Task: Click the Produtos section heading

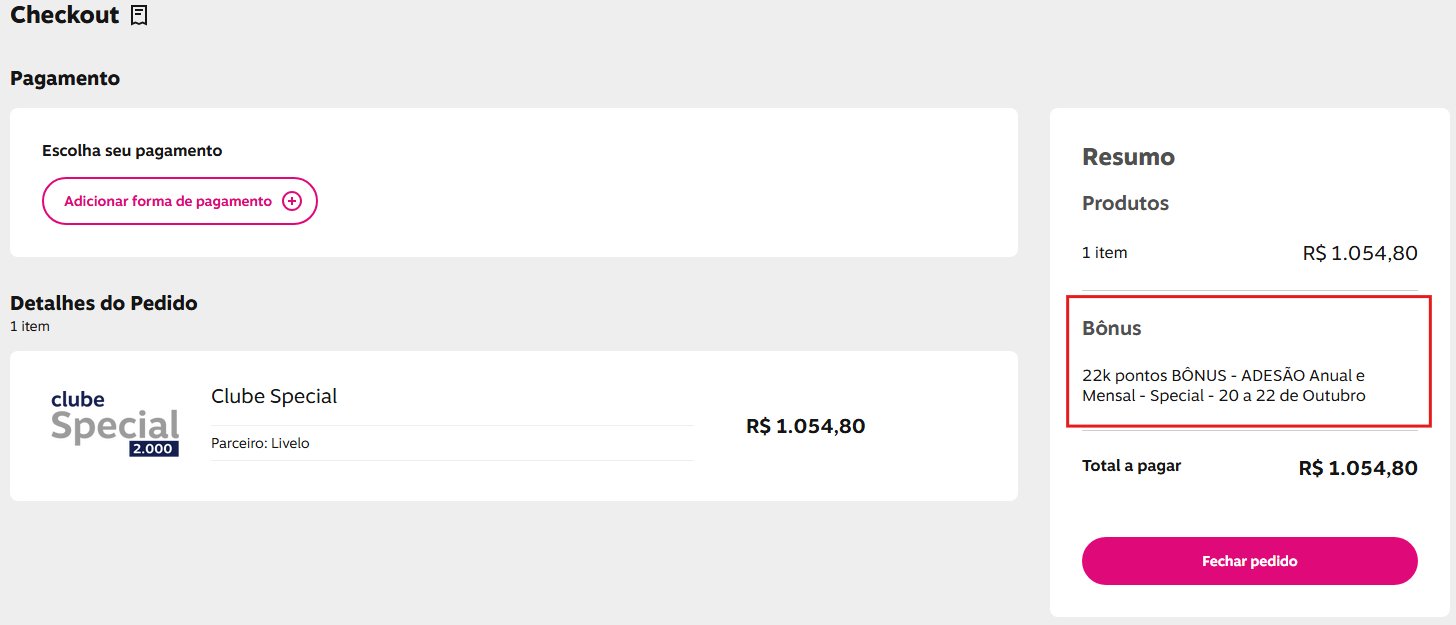Action: tap(1125, 203)
